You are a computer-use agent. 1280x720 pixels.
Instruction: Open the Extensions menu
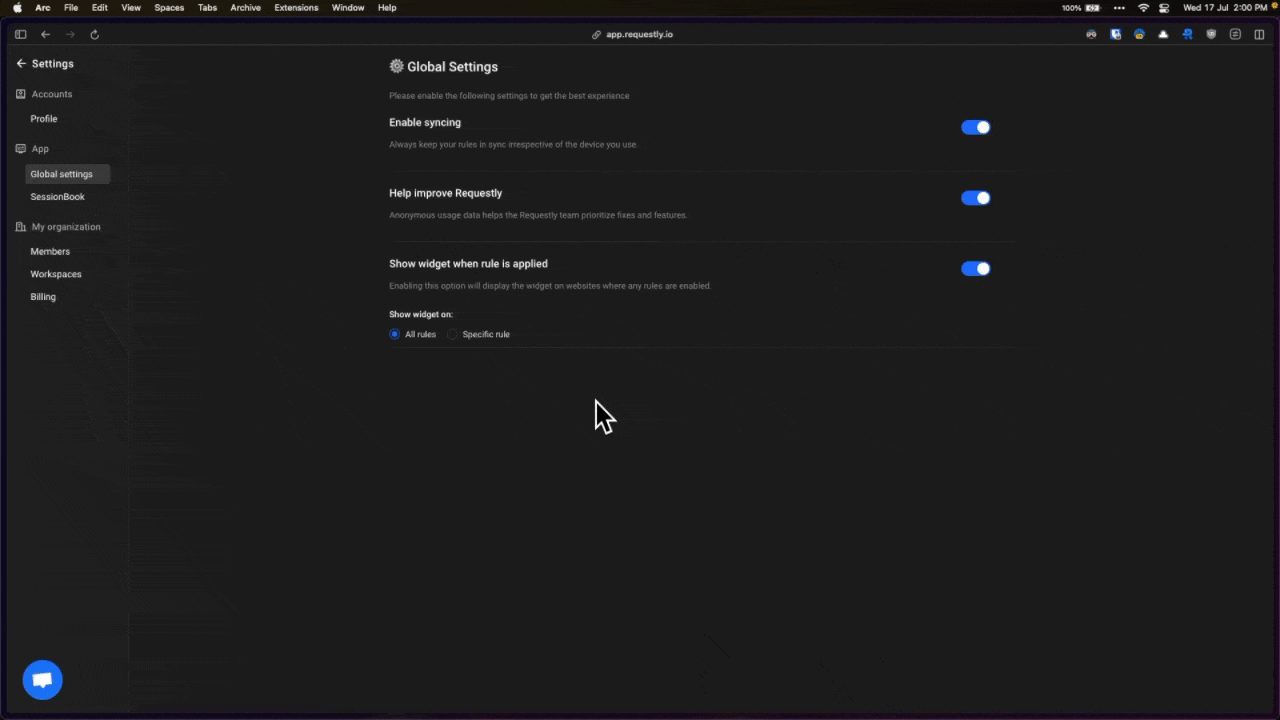click(296, 7)
